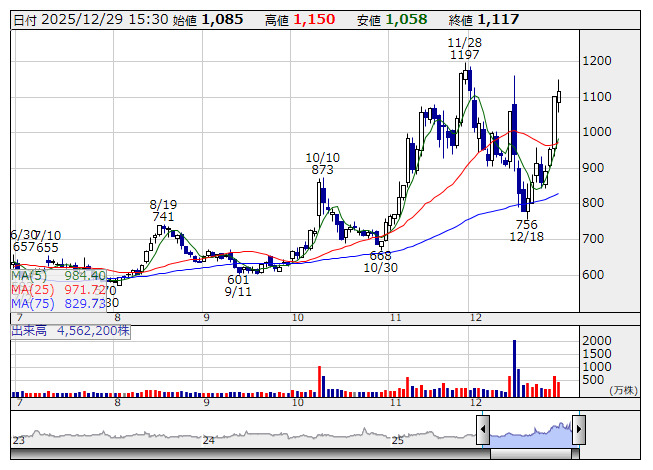This screenshot has height=470, width=653.
Task: Click the 8/19 peak label 741
Action: coord(164,216)
